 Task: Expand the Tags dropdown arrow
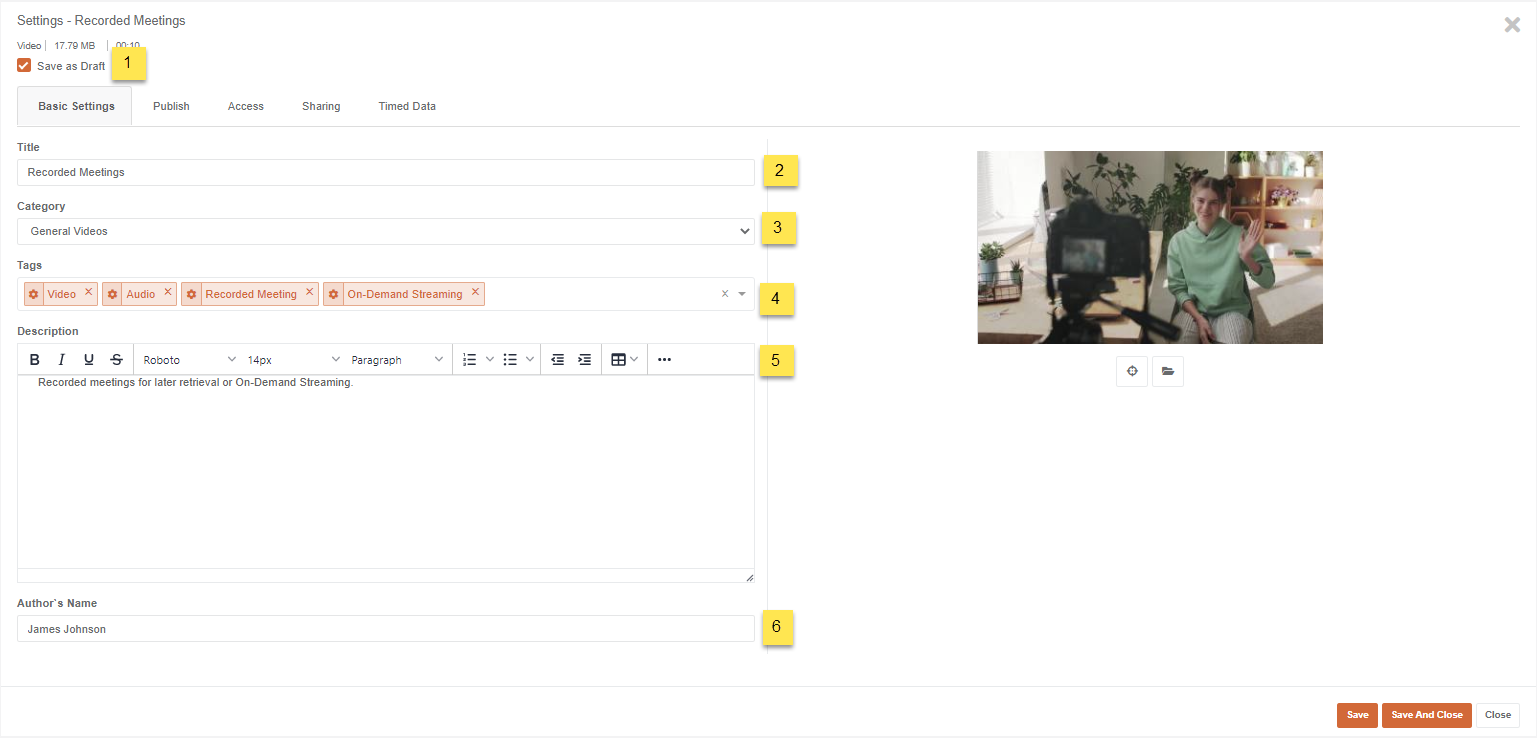click(742, 294)
